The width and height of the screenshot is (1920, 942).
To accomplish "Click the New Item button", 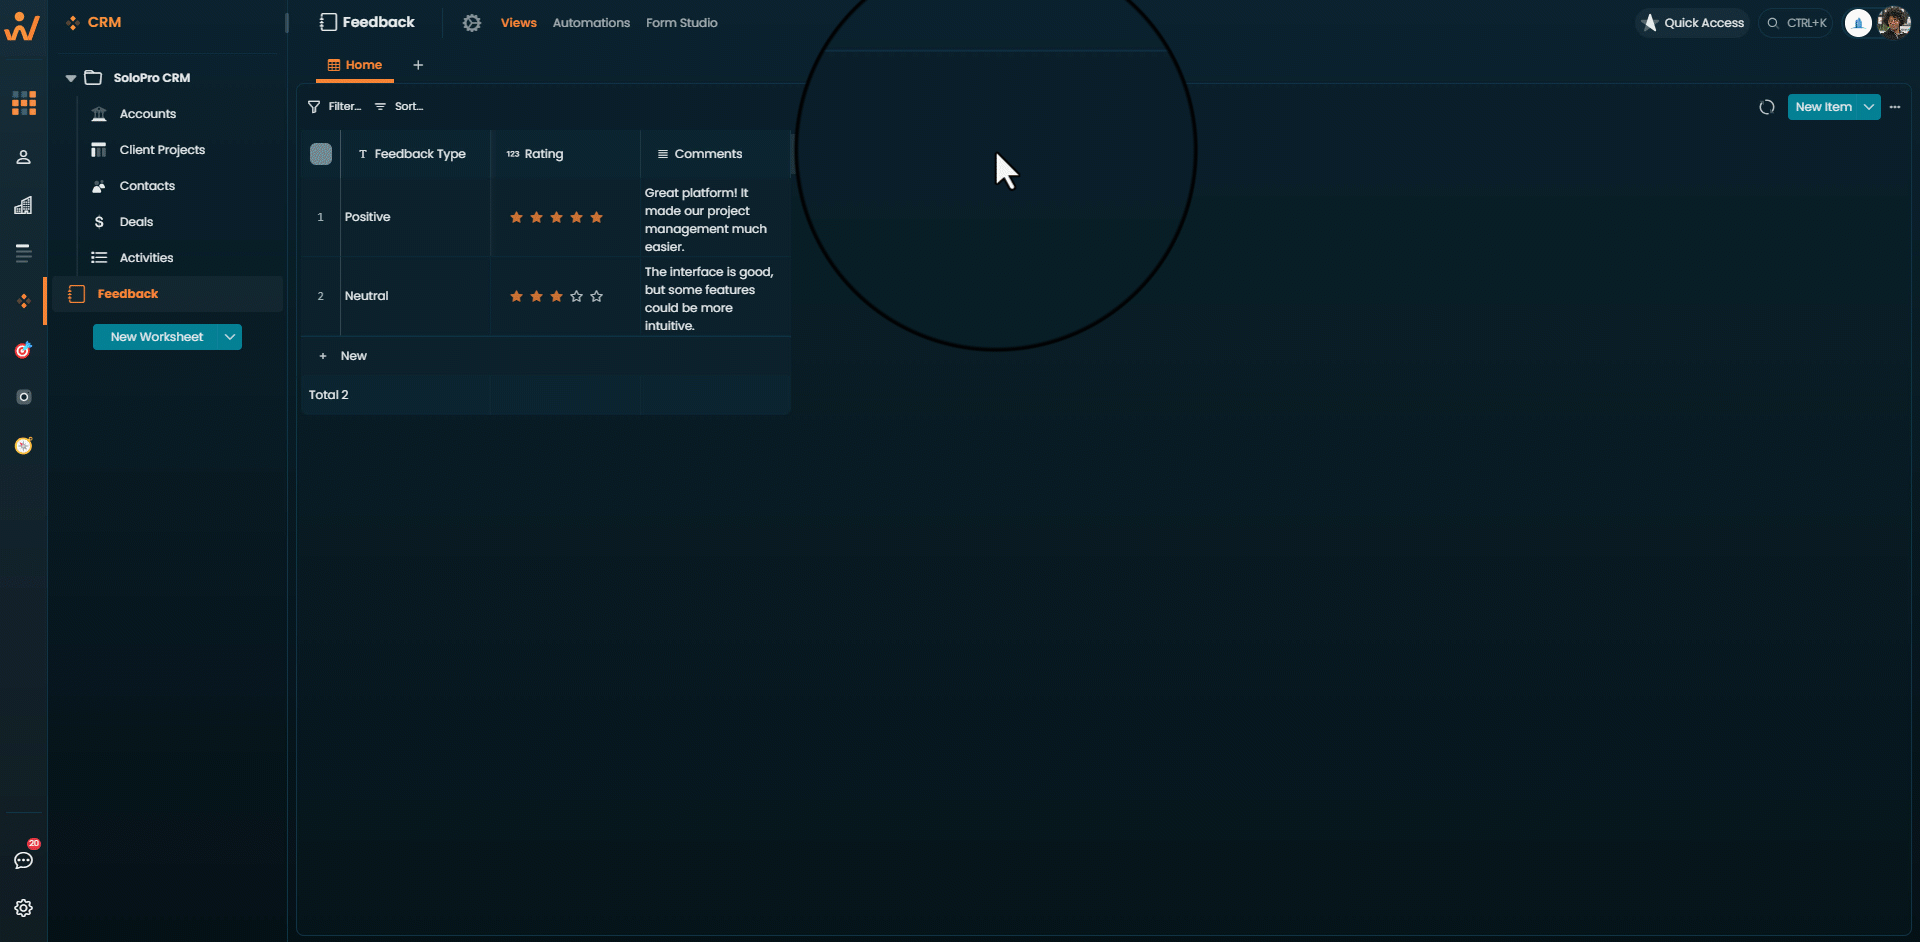I will [x=1823, y=107].
